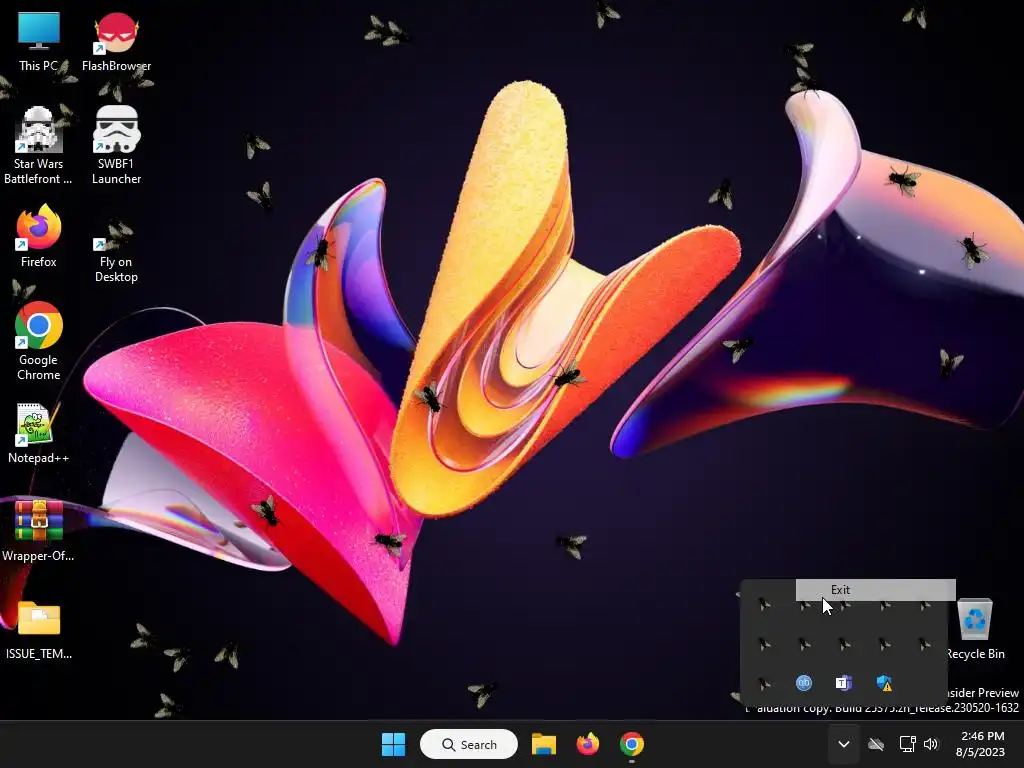Open the Star Wars Battlefront shortcut
Screen dimensions: 1024x768
point(39,146)
